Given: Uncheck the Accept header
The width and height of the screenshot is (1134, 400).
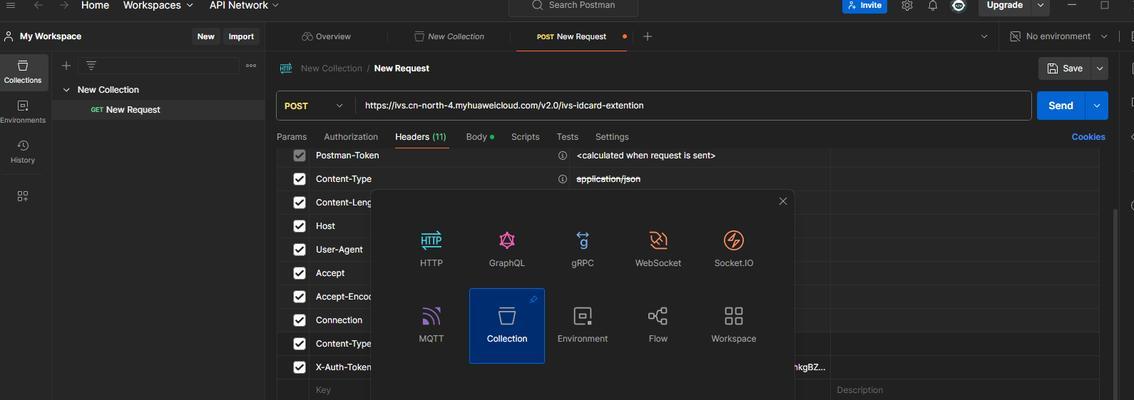Looking at the screenshot, I should 299,273.
